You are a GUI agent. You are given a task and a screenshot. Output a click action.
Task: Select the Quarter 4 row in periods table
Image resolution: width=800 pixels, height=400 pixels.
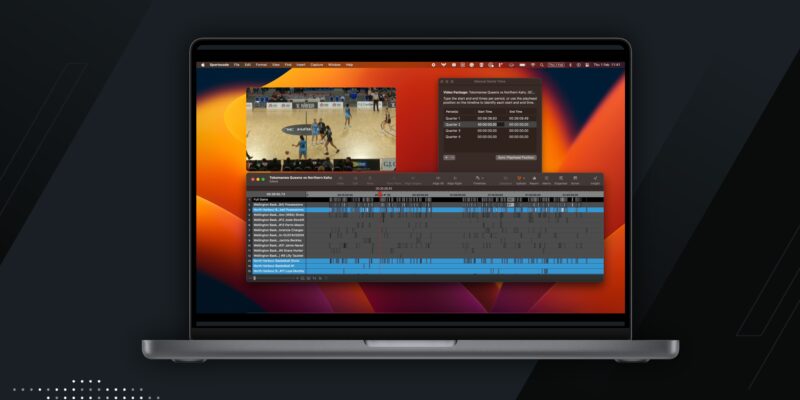(489, 137)
